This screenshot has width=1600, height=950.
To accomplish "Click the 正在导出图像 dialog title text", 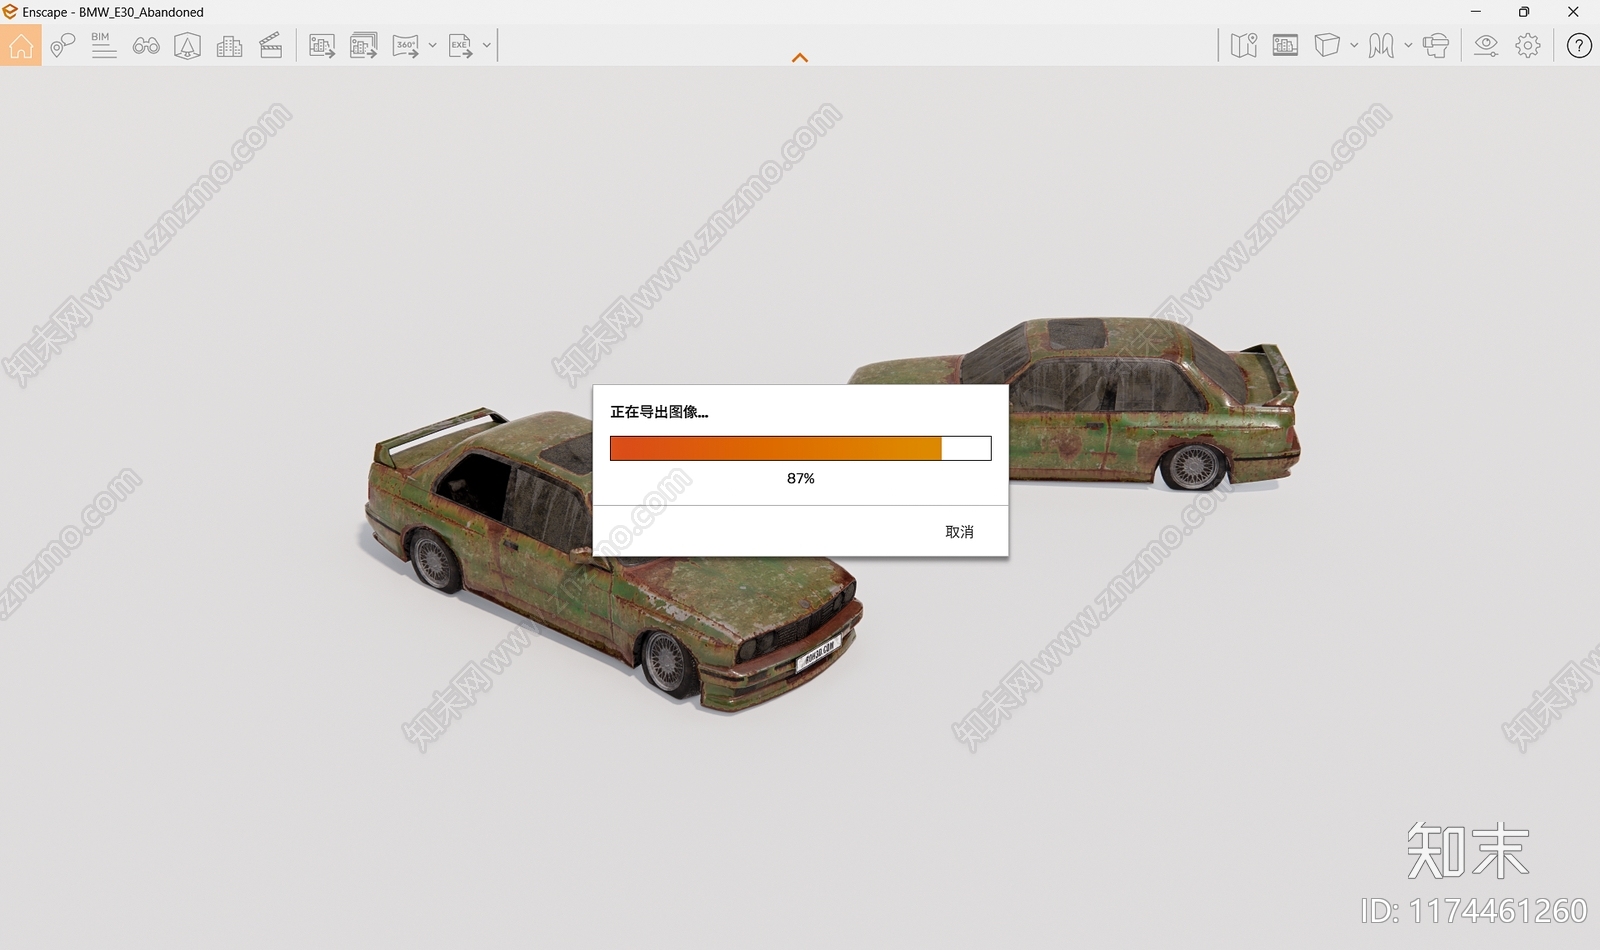I will [x=659, y=412].
